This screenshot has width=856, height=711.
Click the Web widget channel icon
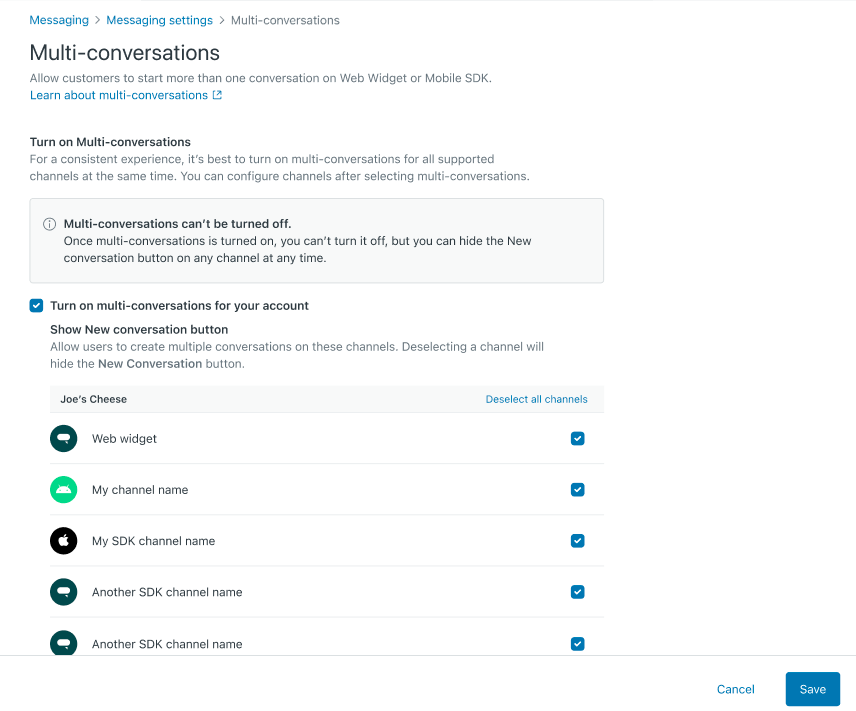(63, 439)
